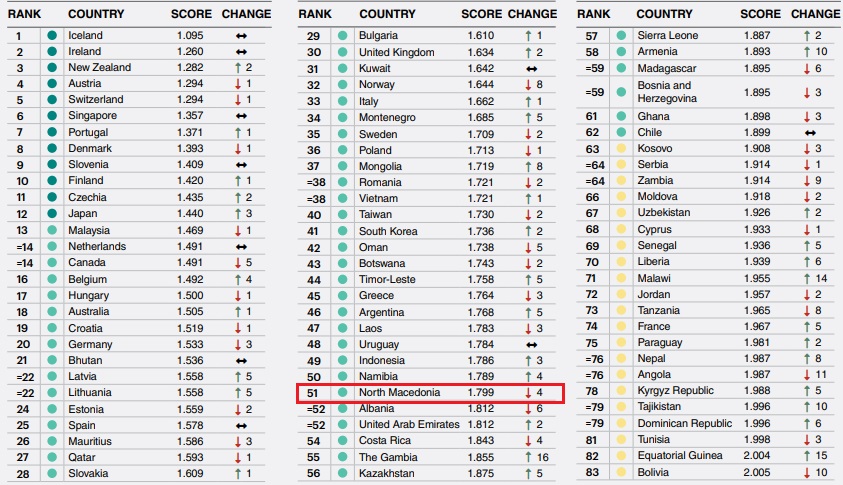Select the New Zealand row name
Viewport: 843px width, 485px height.
[99, 67]
